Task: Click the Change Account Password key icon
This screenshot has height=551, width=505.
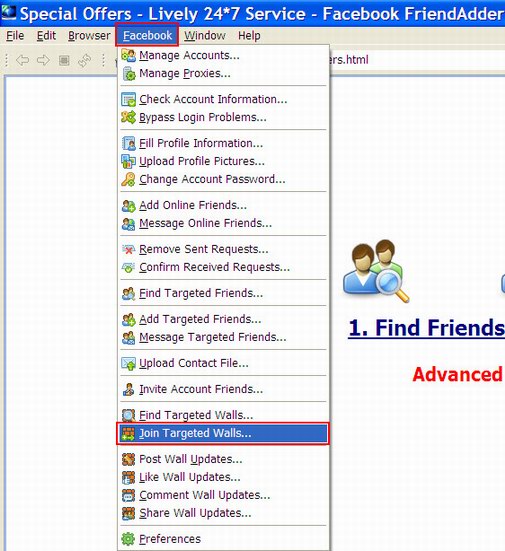Action: tap(128, 180)
